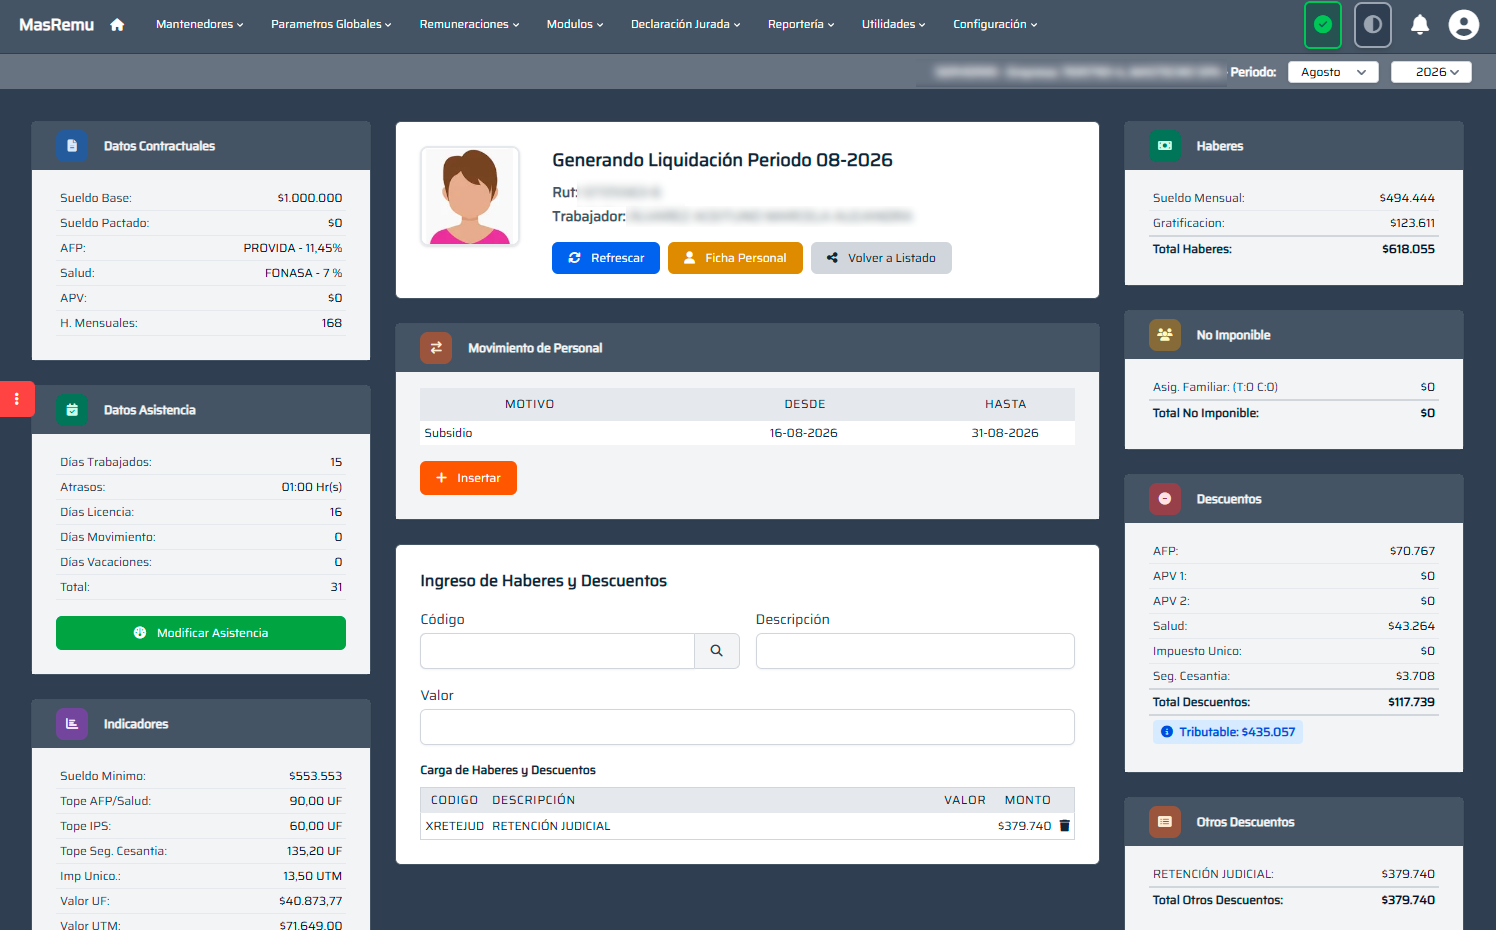The width and height of the screenshot is (1496, 930).
Task: Open the Mantenedores menu
Action: point(200,24)
